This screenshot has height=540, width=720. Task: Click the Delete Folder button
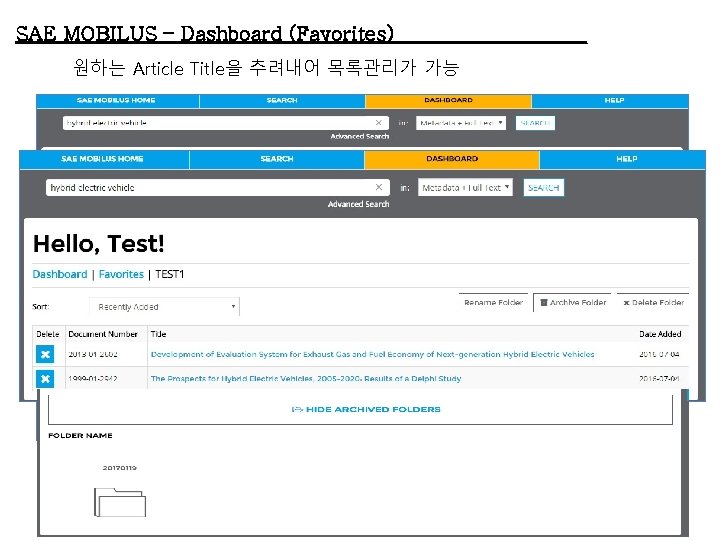pos(653,302)
